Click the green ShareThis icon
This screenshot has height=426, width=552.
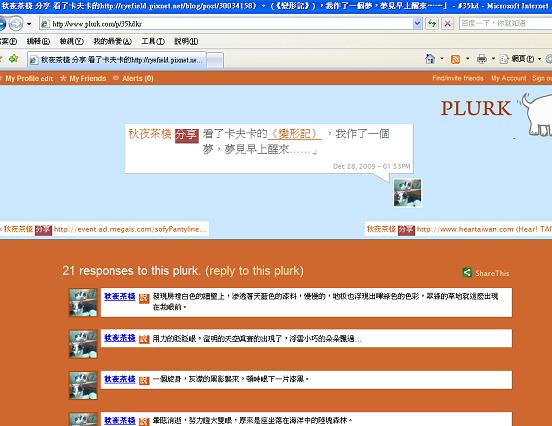[467, 272]
